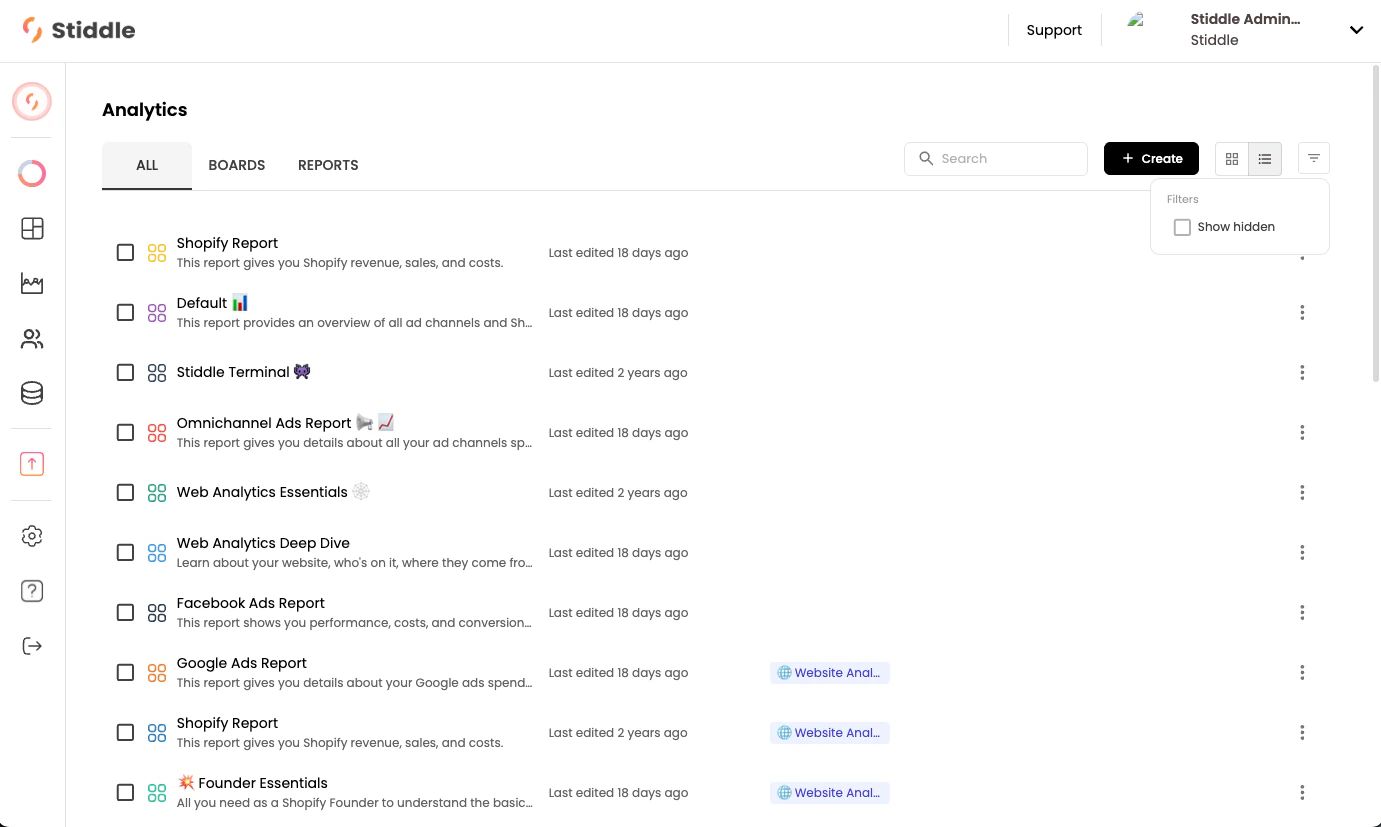The height and width of the screenshot is (827, 1381).
Task: Open the three-dot menu for Default report
Action: pyautogui.click(x=1302, y=312)
